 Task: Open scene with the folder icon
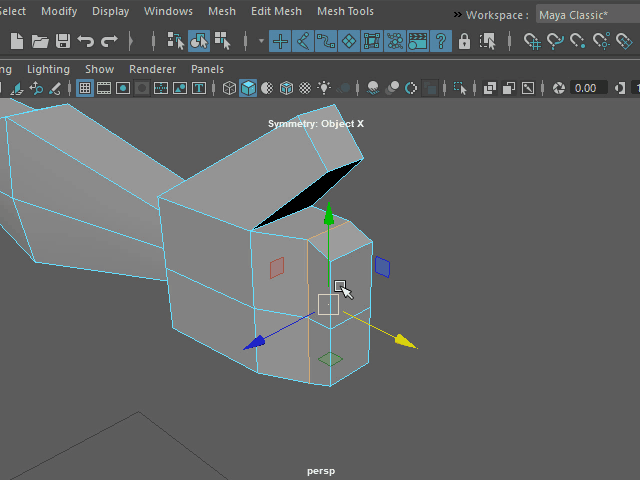click(x=40, y=41)
